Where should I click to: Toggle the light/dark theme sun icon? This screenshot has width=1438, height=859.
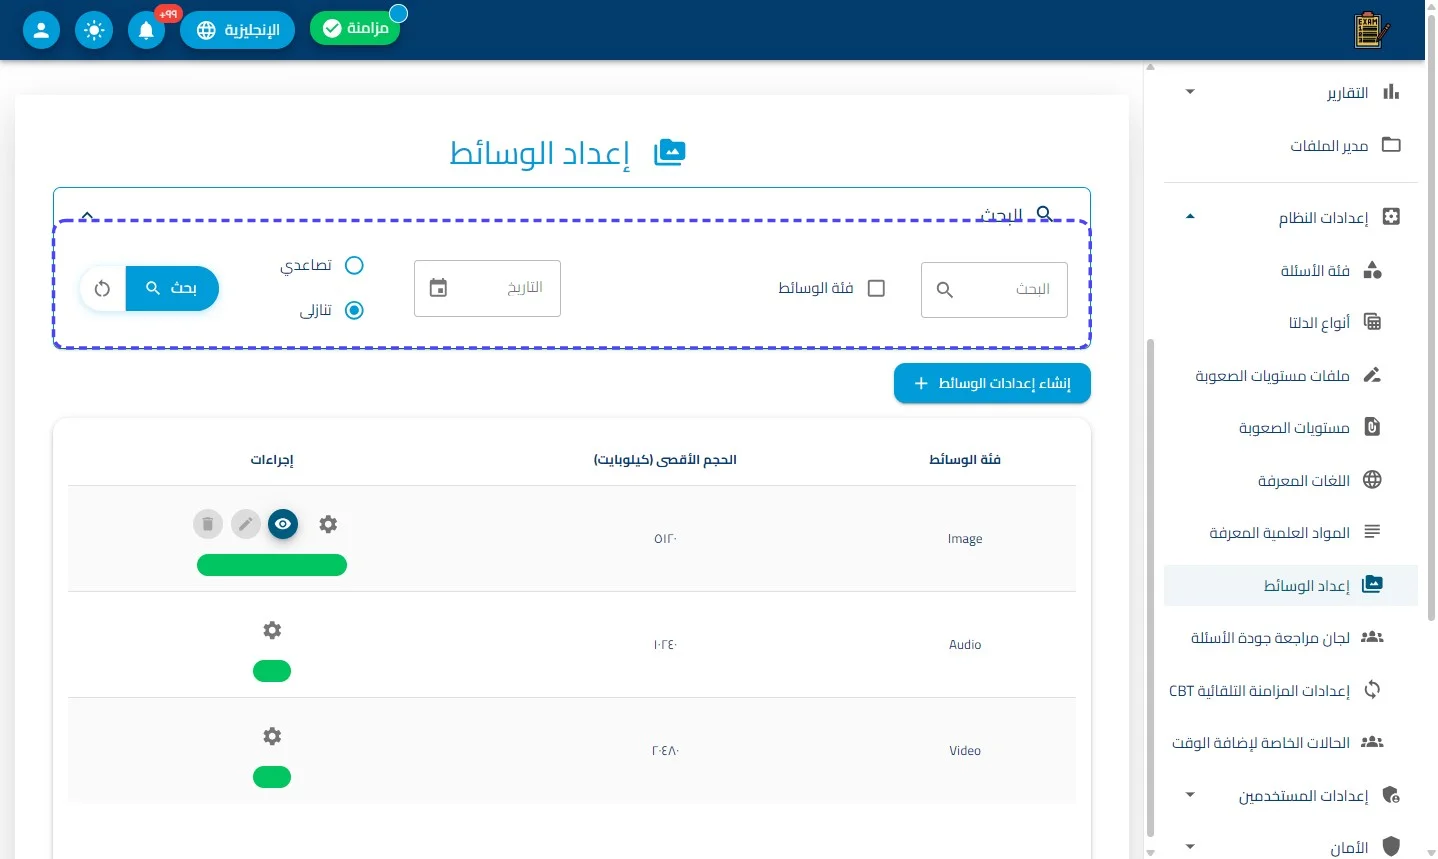tap(94, 30)
